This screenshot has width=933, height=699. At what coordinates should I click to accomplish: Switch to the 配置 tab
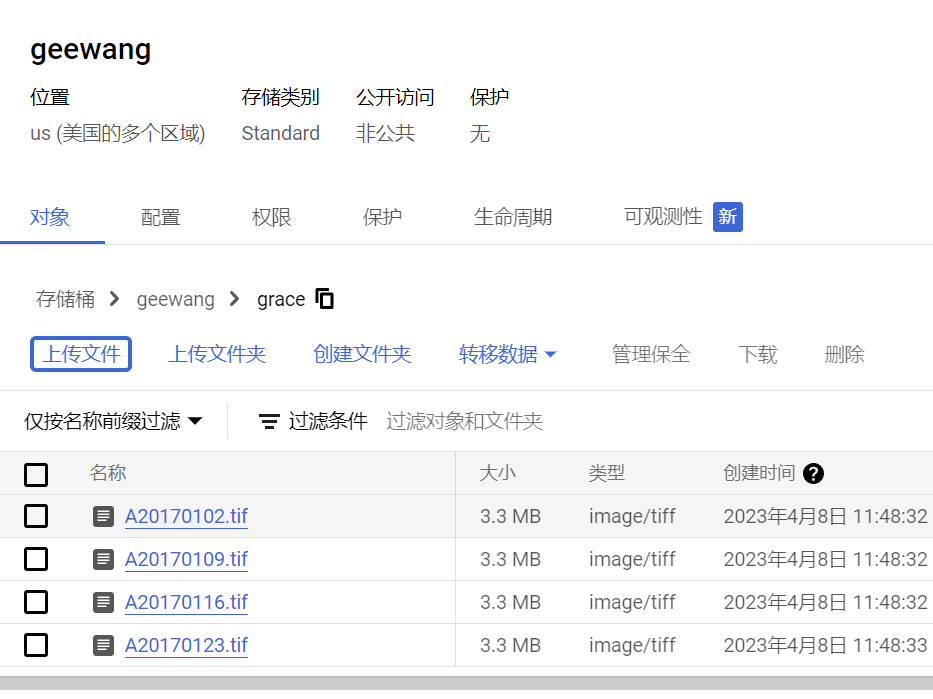tap(161, 217)
